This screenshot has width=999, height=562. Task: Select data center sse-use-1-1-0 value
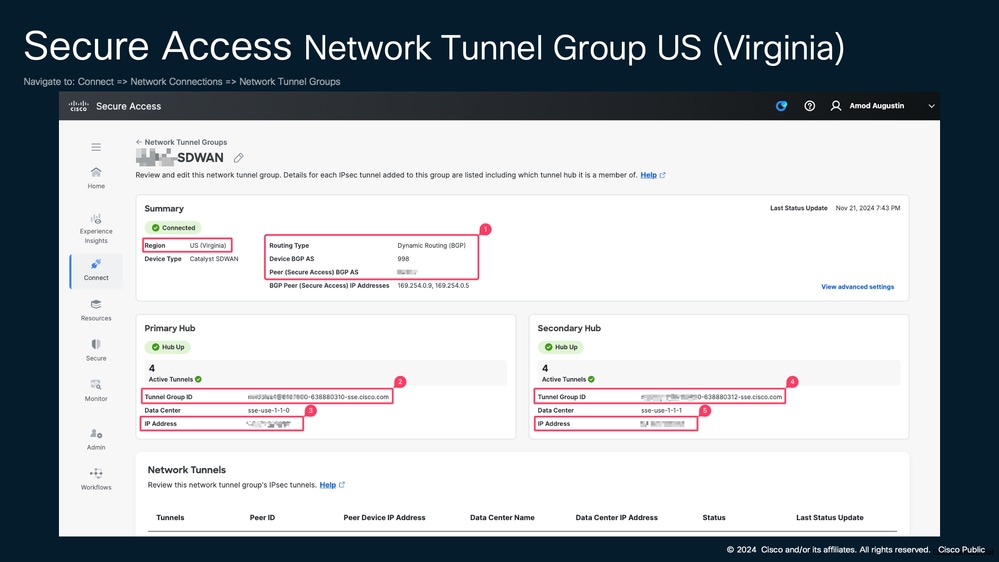click(268, 410)
